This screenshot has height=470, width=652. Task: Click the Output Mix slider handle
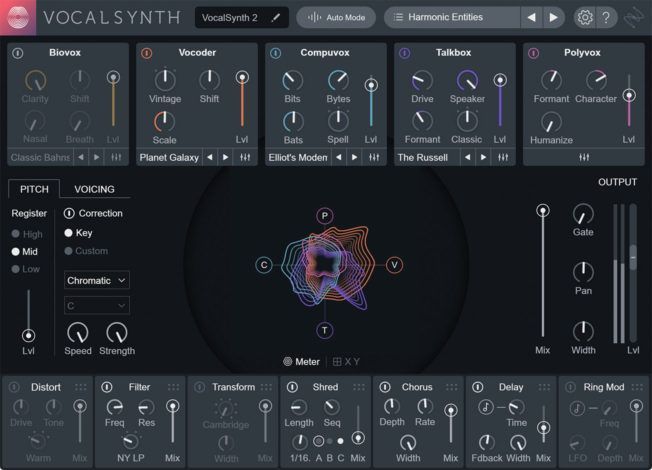[543, 210]
